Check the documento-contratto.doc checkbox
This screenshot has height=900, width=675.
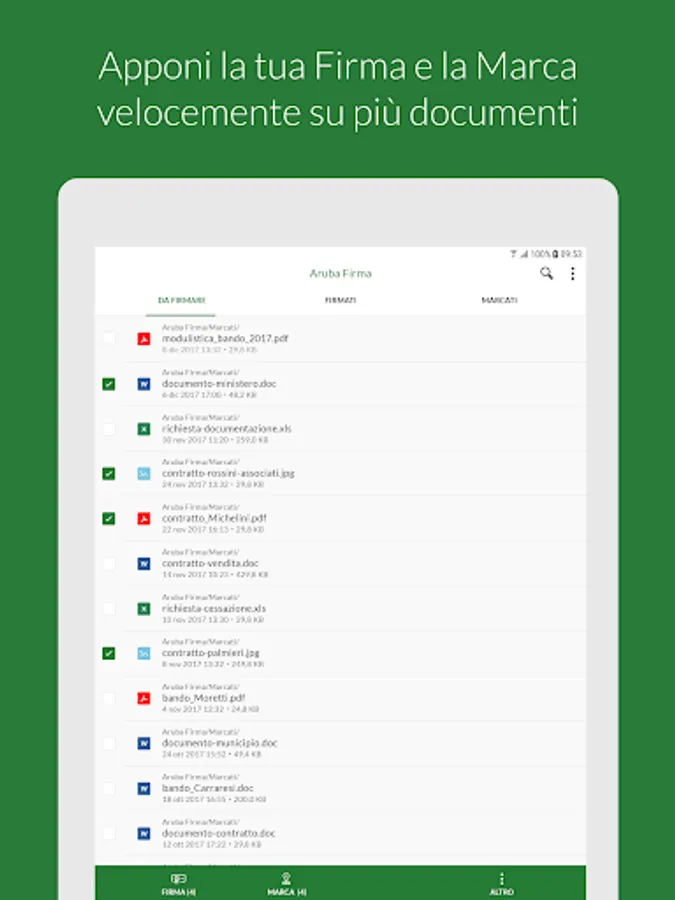[108, 833]
